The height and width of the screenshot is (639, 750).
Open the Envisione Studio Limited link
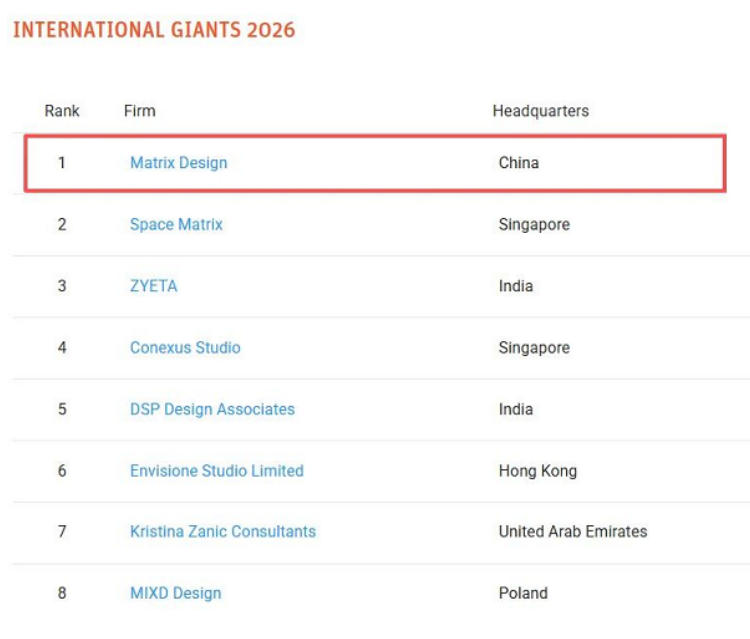pyautogui.click(x=217, y=471)
